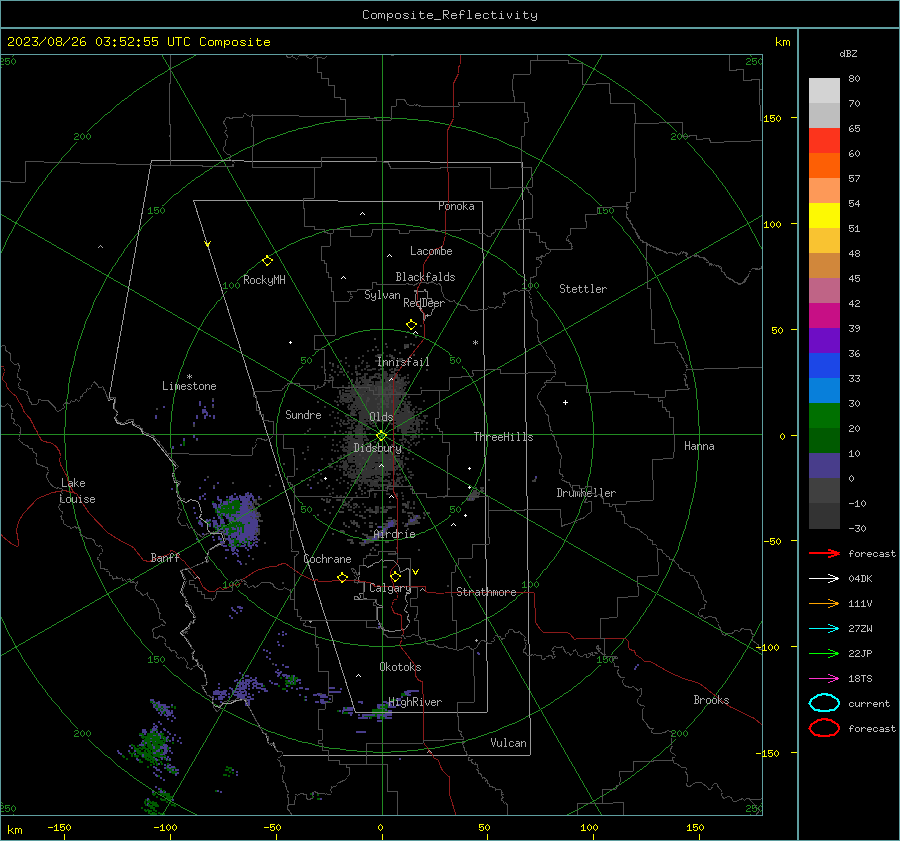
Task: Click the Didsbury city label
Action: [378, 448]
